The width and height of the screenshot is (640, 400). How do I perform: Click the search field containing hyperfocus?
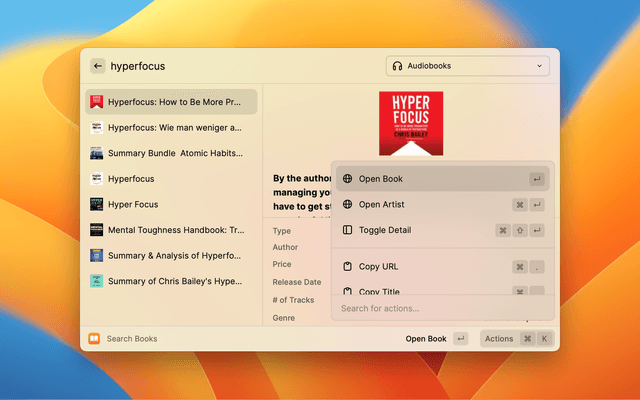coord(240,66)
